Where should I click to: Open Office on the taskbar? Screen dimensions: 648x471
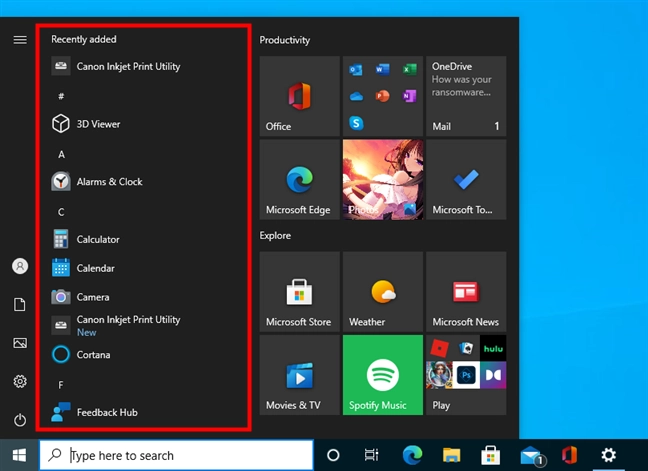click(569, 455)
